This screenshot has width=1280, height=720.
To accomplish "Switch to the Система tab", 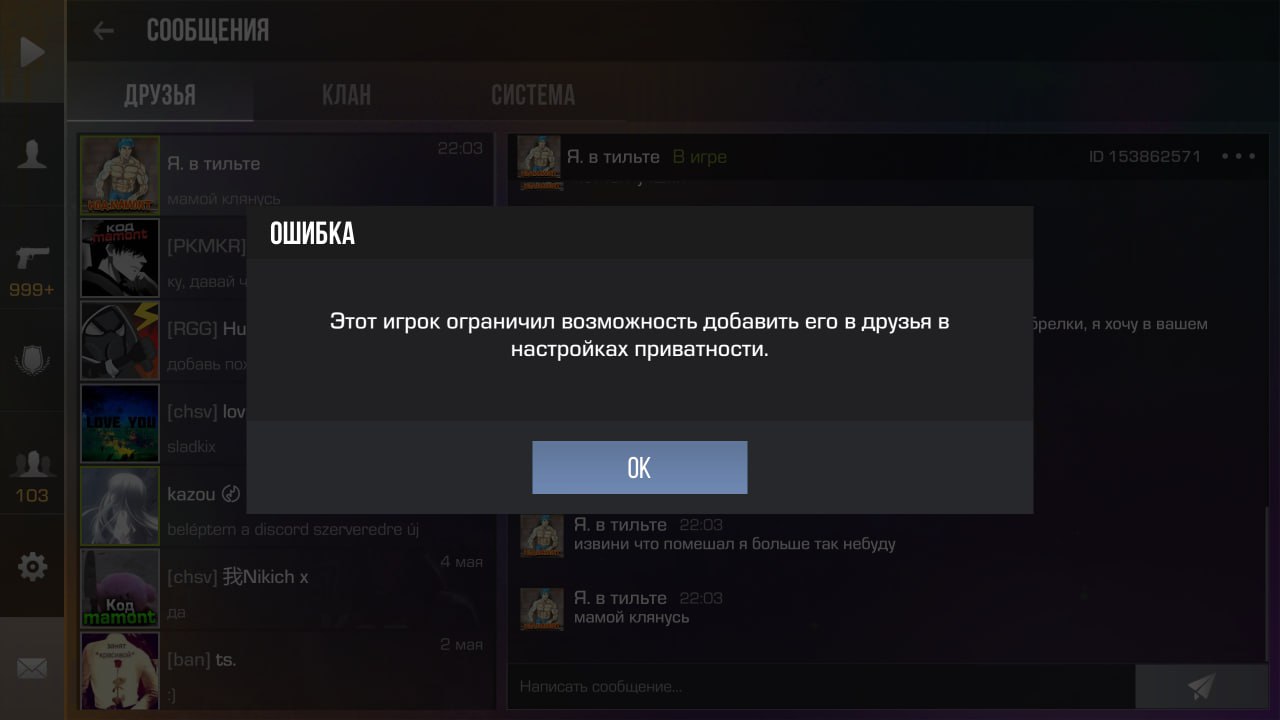I will [532, 95].
